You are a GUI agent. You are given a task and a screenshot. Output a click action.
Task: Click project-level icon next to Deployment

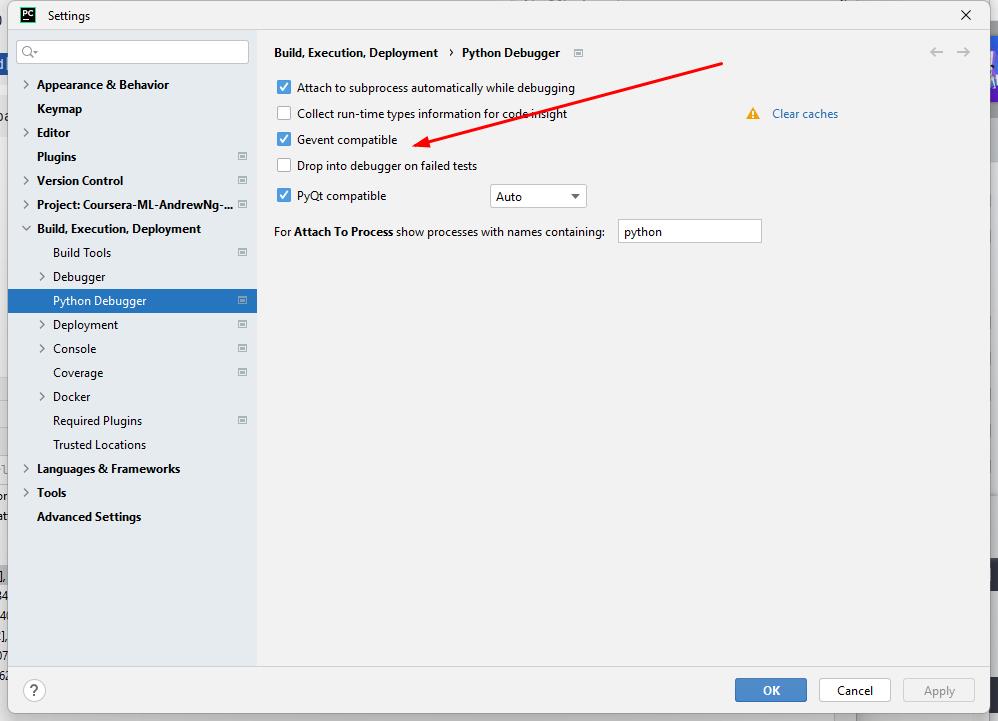[242, 324]
